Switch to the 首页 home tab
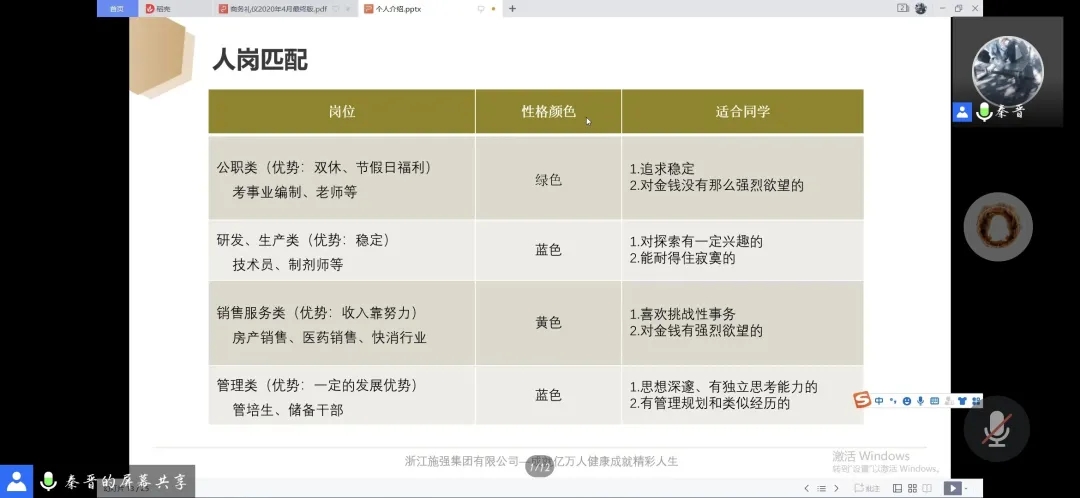 pos(117,8)
